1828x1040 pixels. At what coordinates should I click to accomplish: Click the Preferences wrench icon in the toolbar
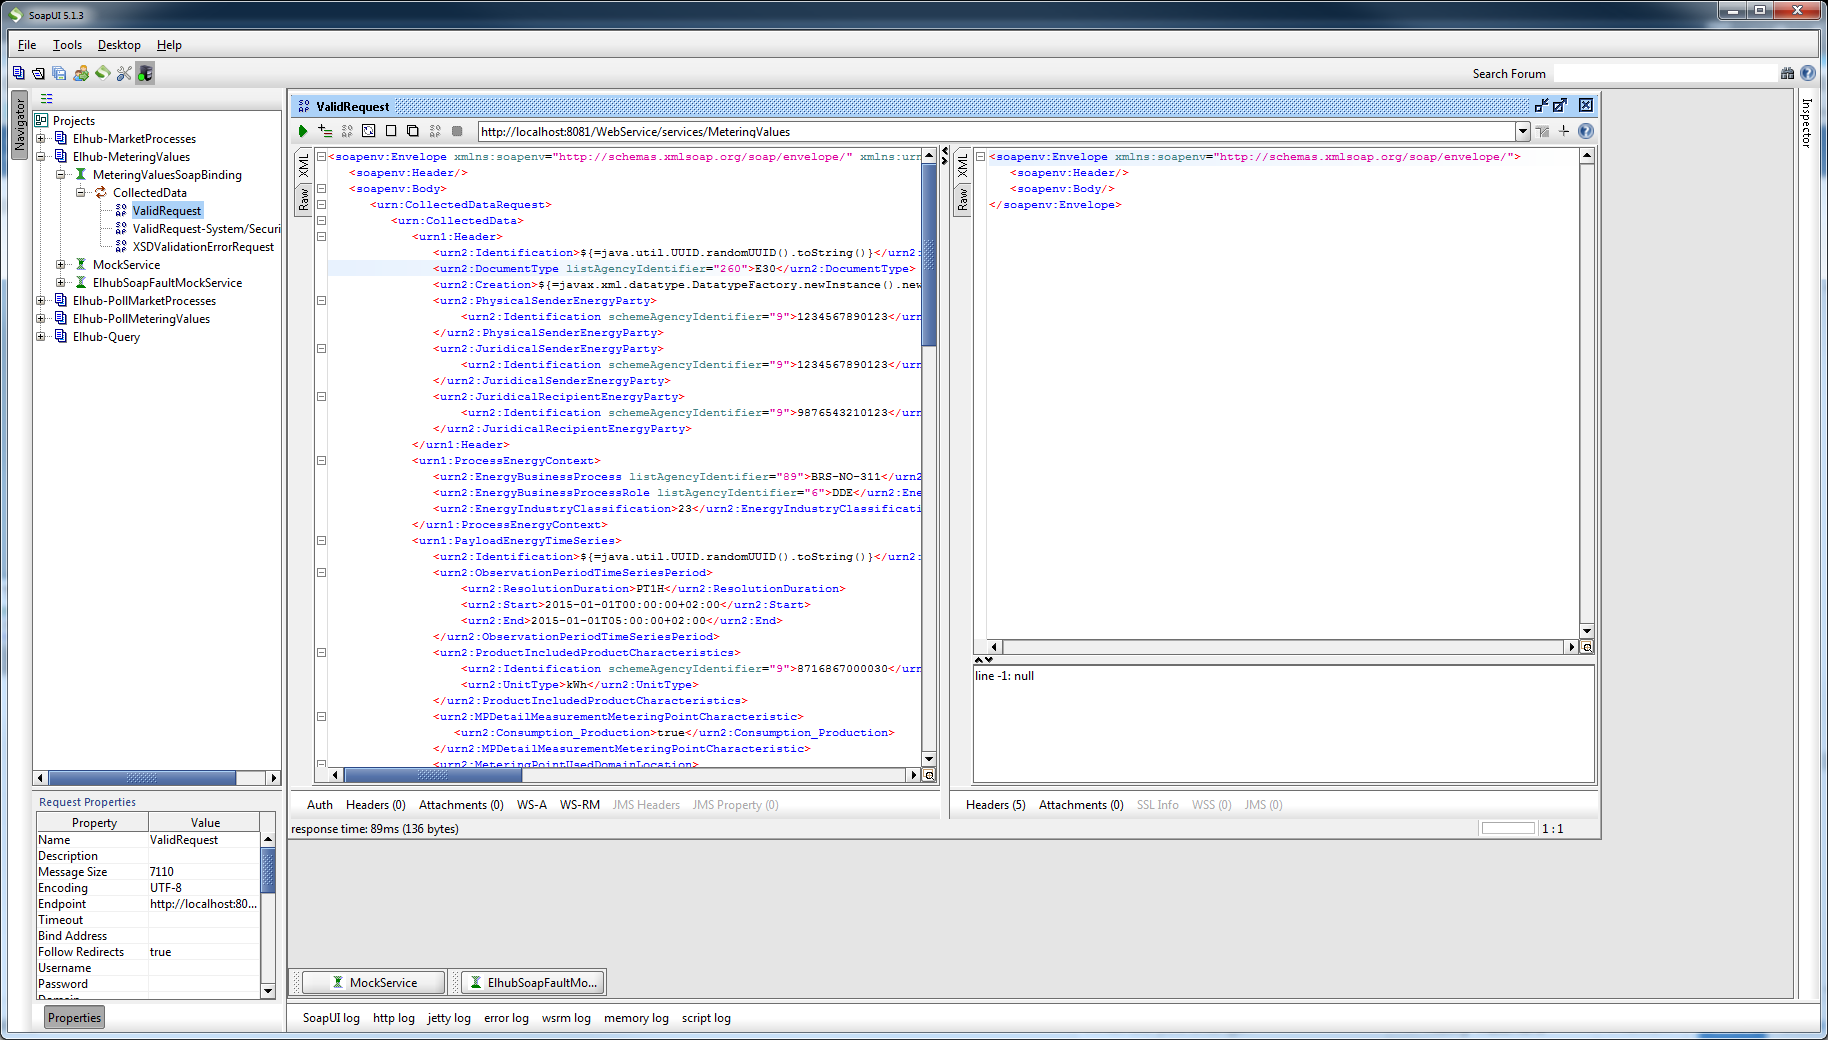coord(124,73)
